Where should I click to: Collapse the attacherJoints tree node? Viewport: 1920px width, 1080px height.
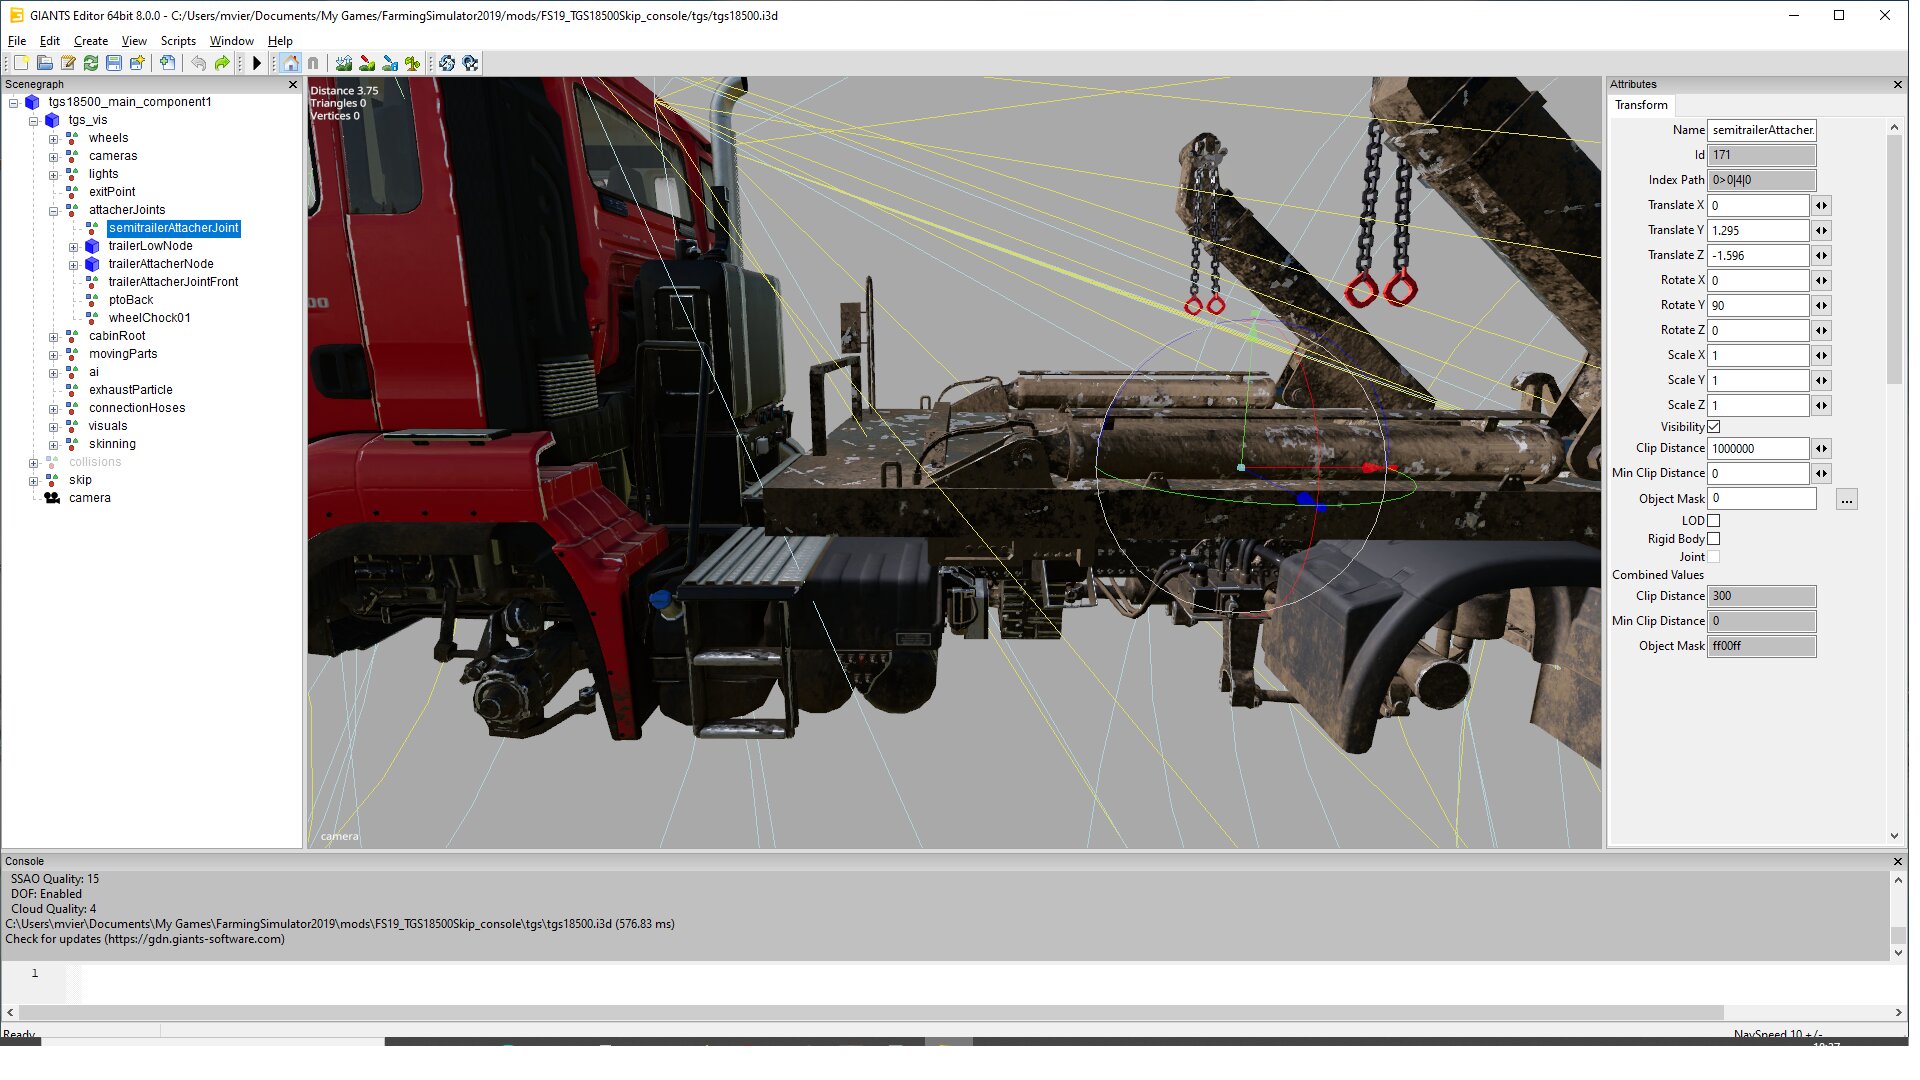tap(54, 211)
